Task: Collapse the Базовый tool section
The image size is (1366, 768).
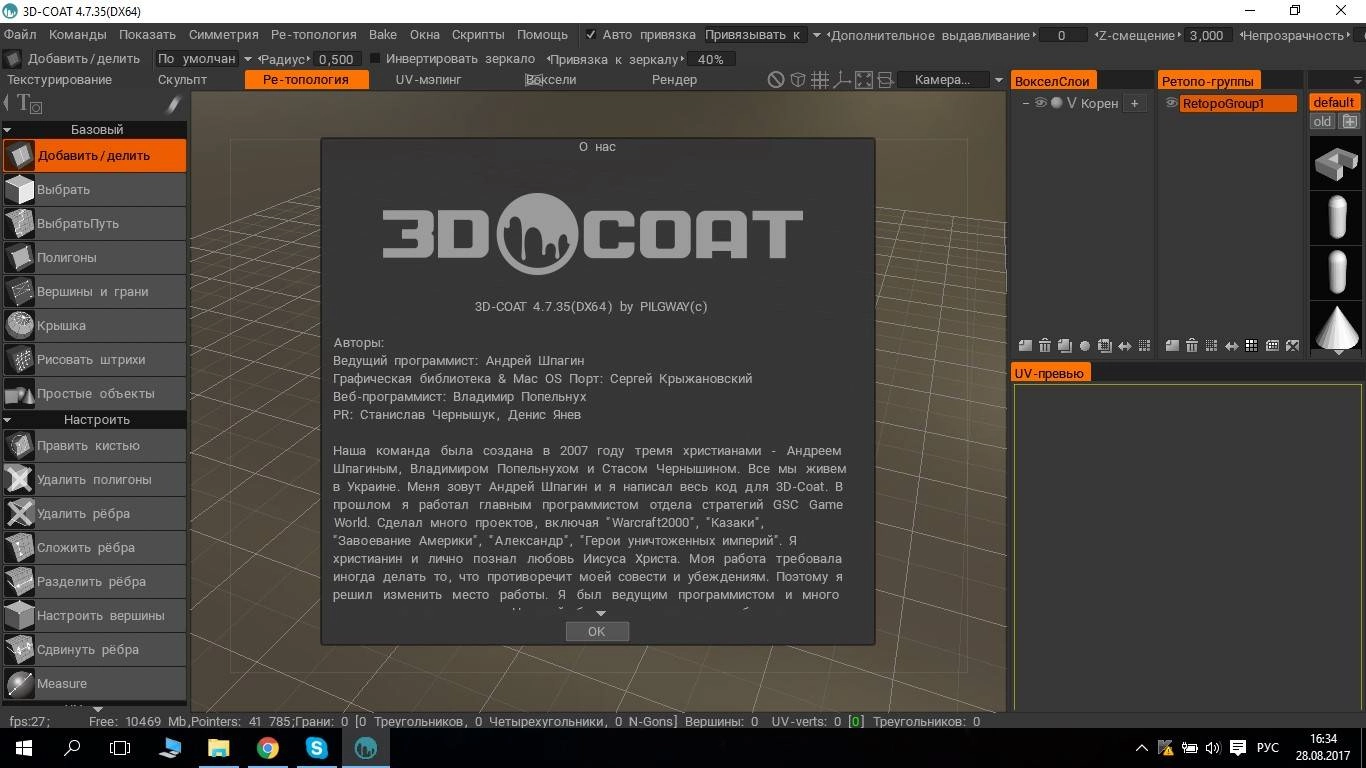Action: click(8, 130)
